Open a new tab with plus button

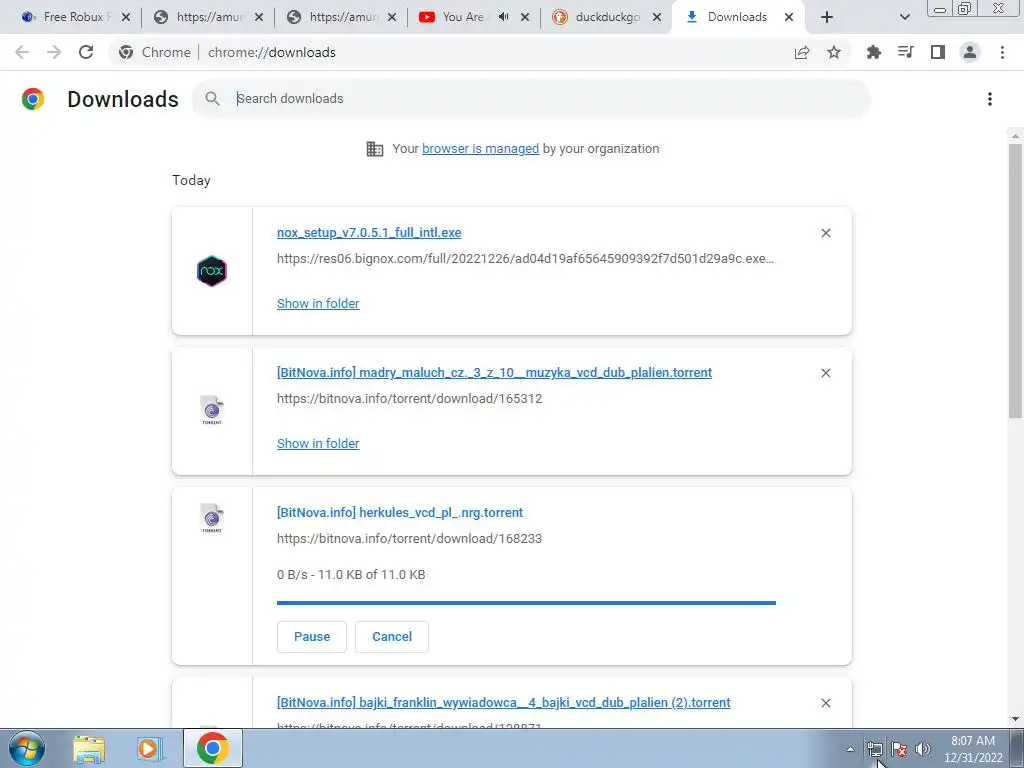click(x=827, y=17)
